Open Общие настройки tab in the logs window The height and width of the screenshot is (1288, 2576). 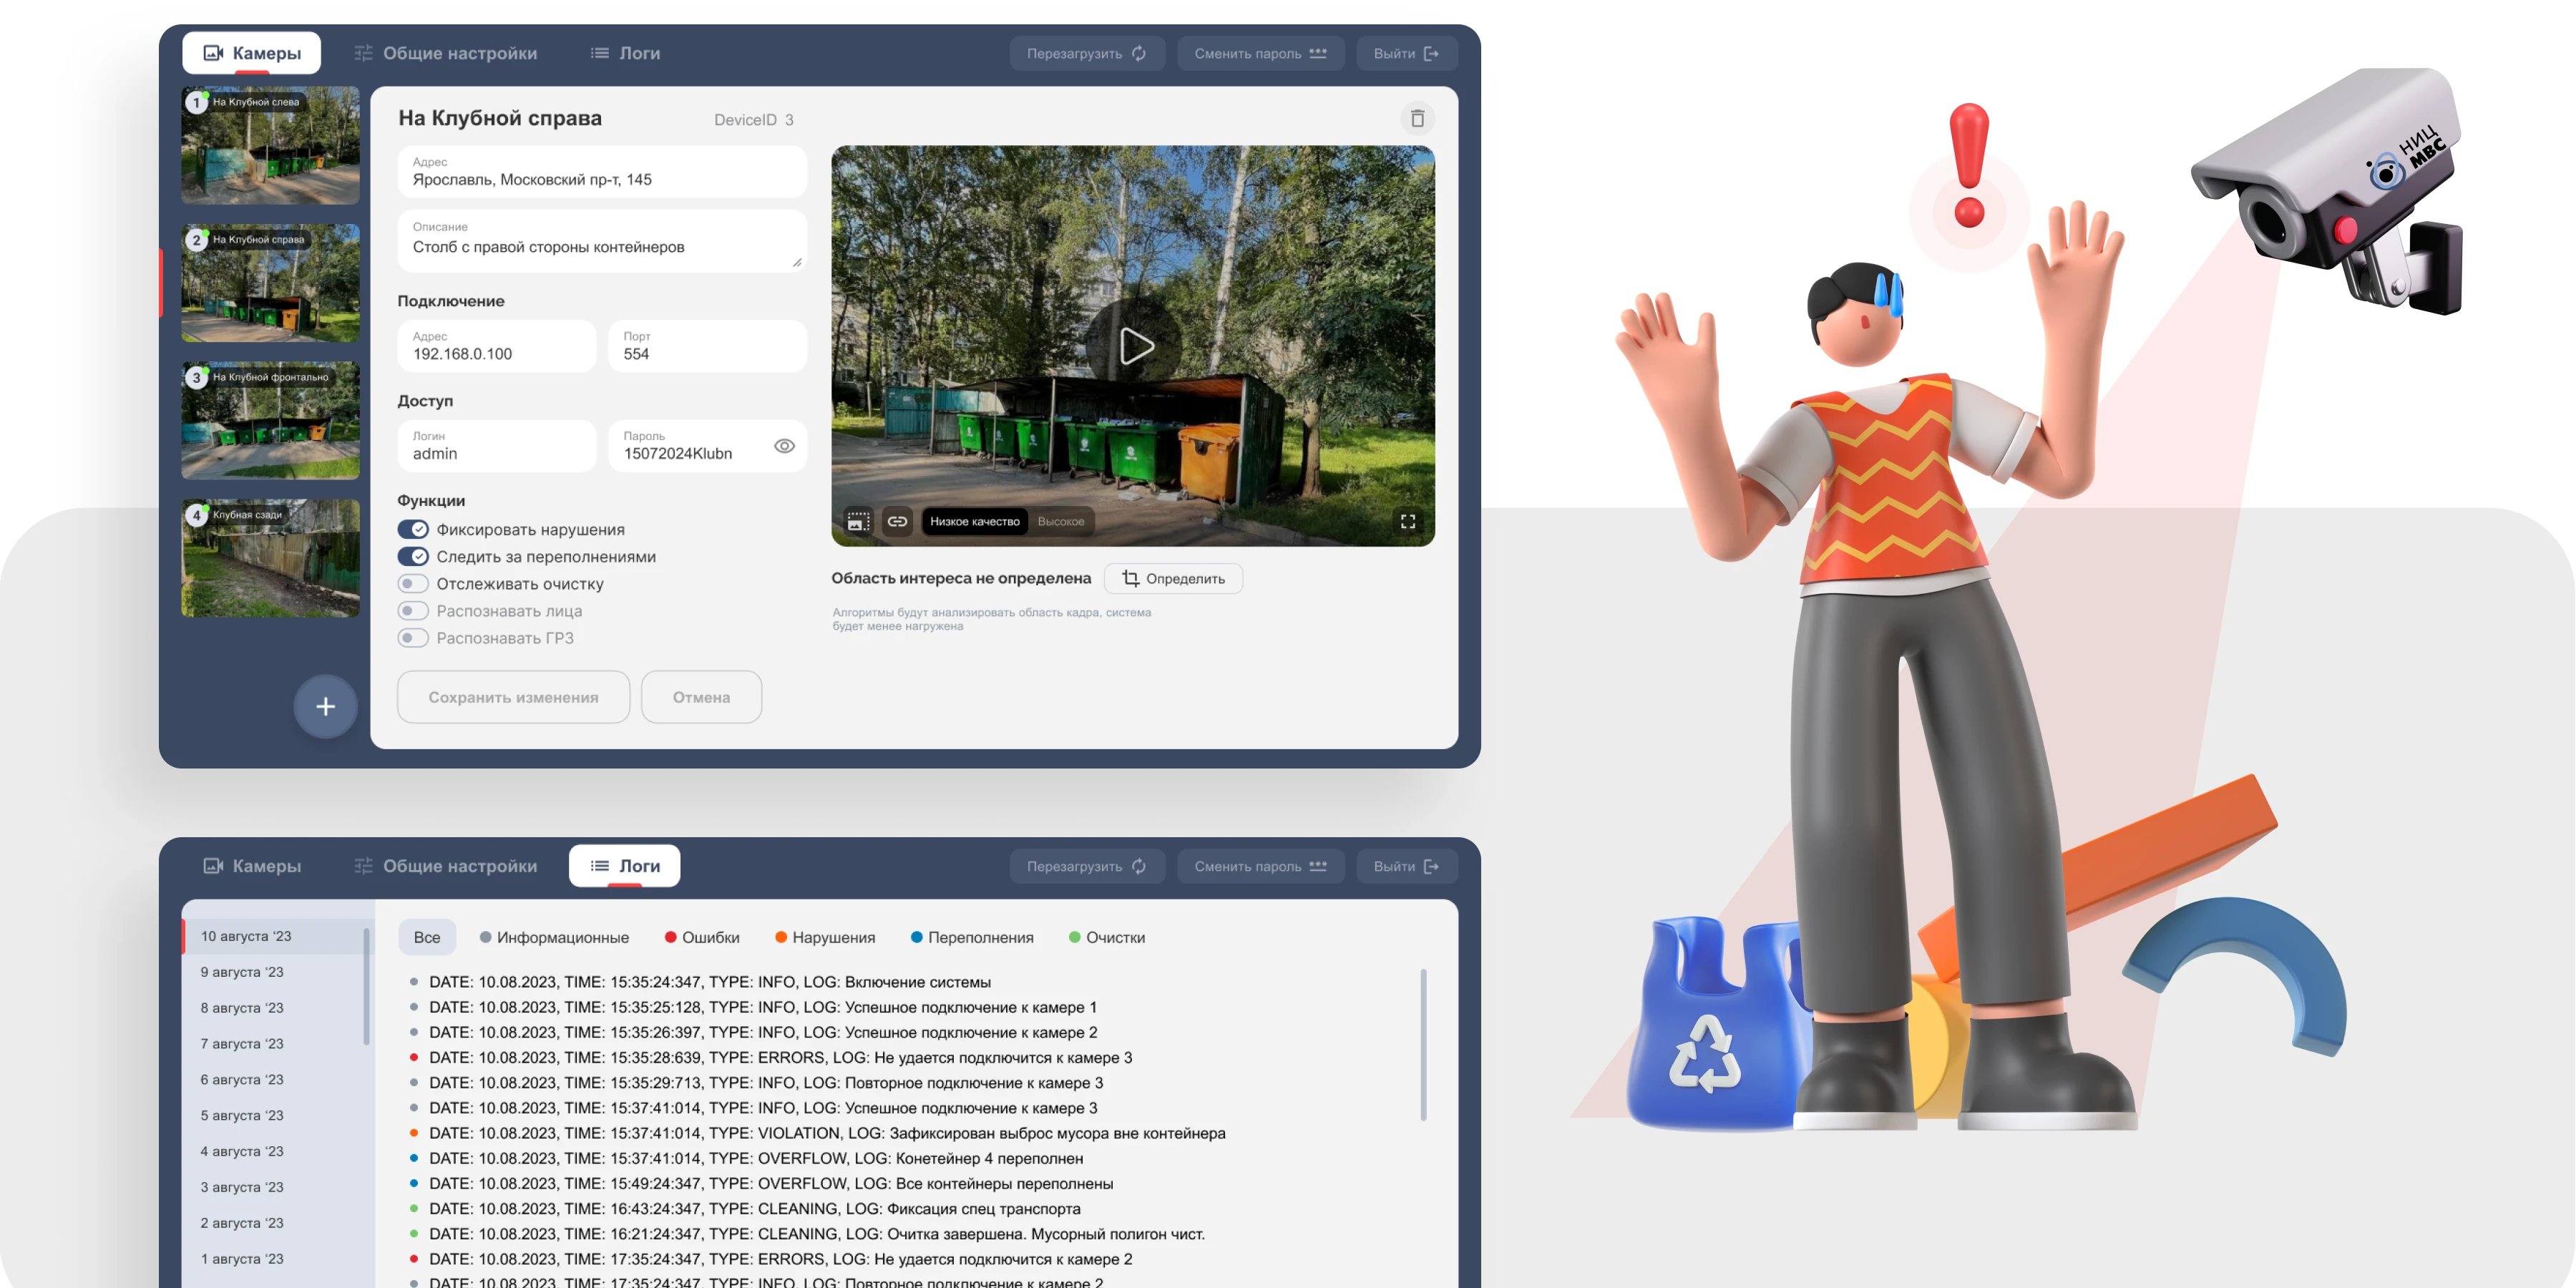pos(446,866)
